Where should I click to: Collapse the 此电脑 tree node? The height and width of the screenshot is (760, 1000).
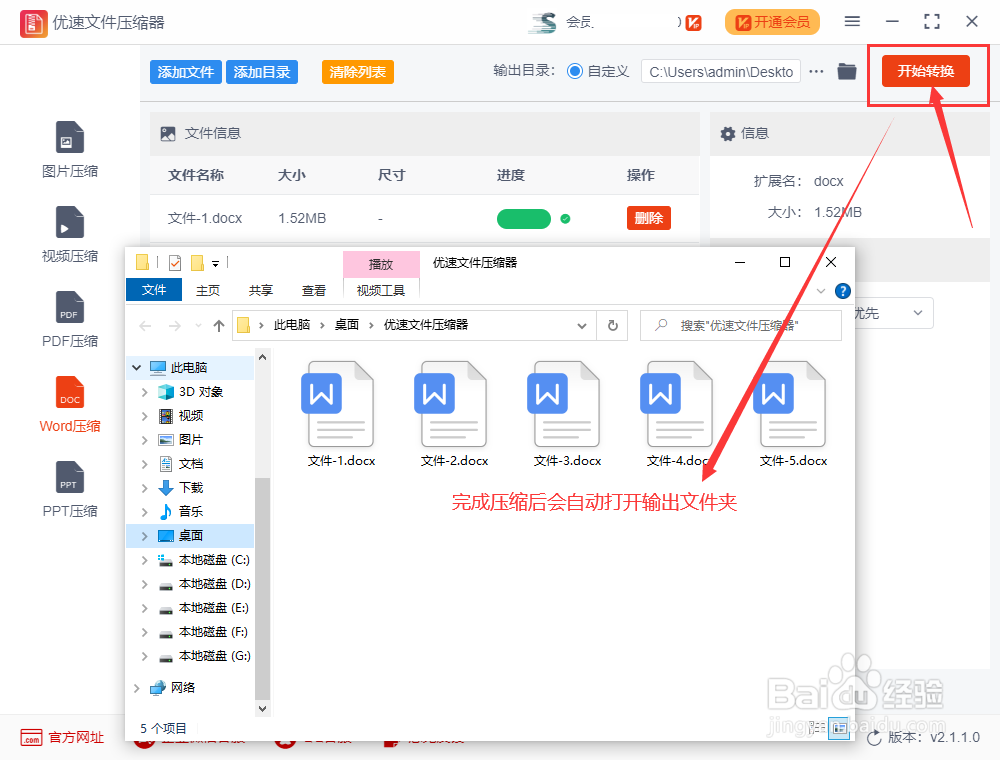pos(136,367)
